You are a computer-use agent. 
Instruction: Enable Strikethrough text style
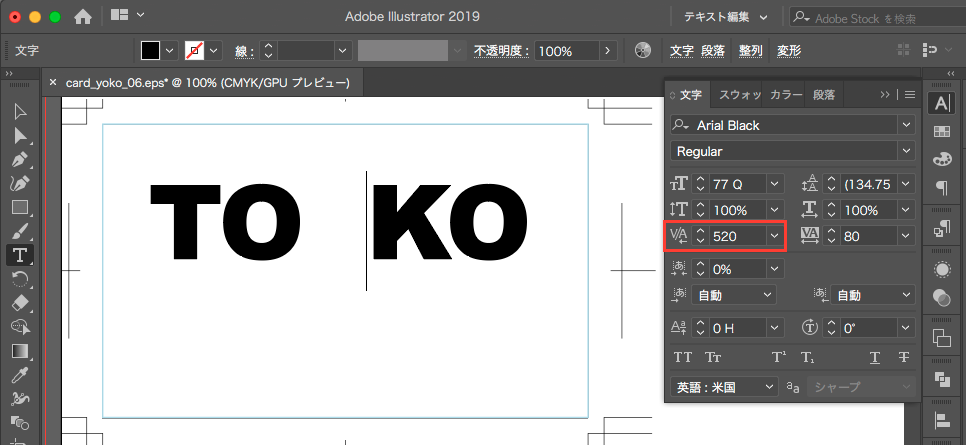(x=904, y=357)
